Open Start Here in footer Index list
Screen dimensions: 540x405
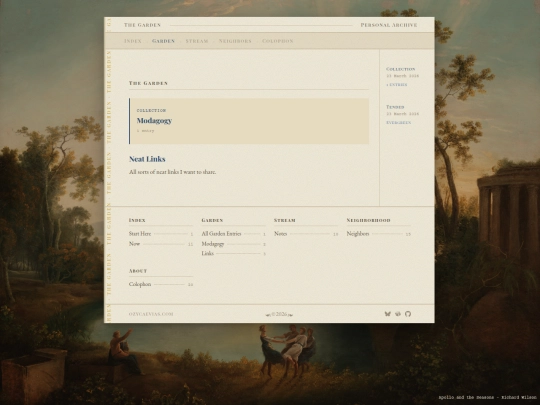161,234
